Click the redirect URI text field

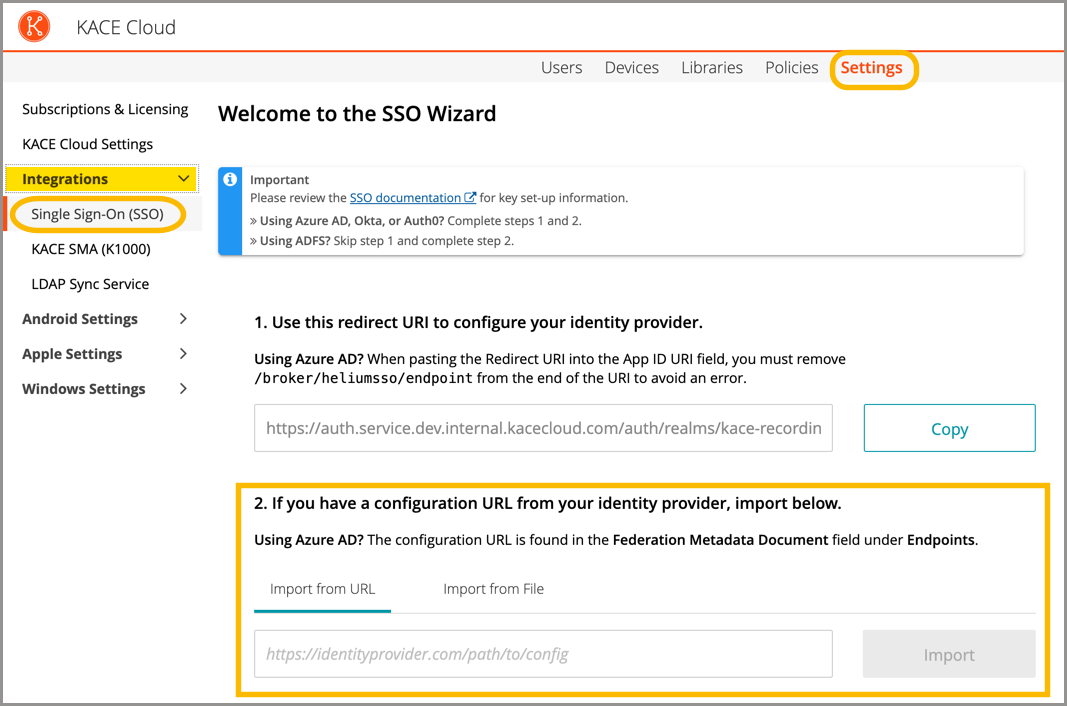click(x=543, y=428)
